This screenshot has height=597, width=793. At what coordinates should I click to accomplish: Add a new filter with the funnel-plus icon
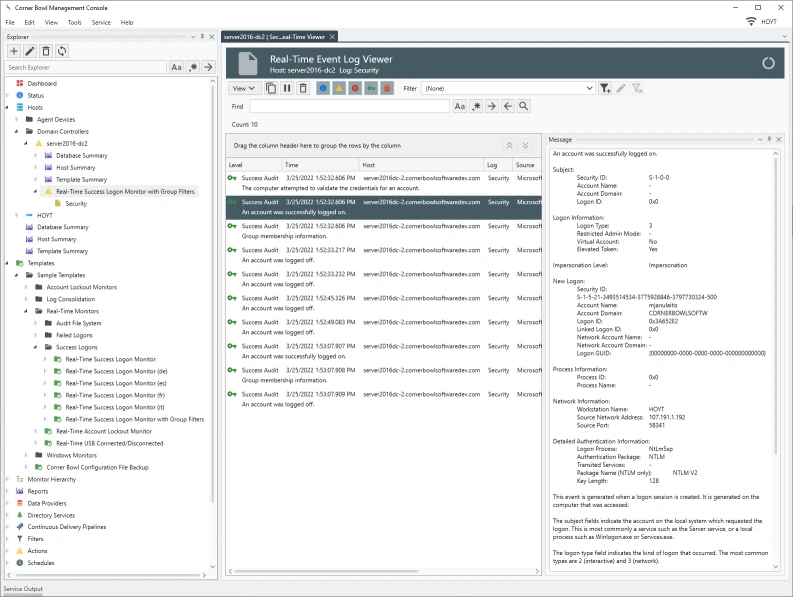(x=605, y=89)
